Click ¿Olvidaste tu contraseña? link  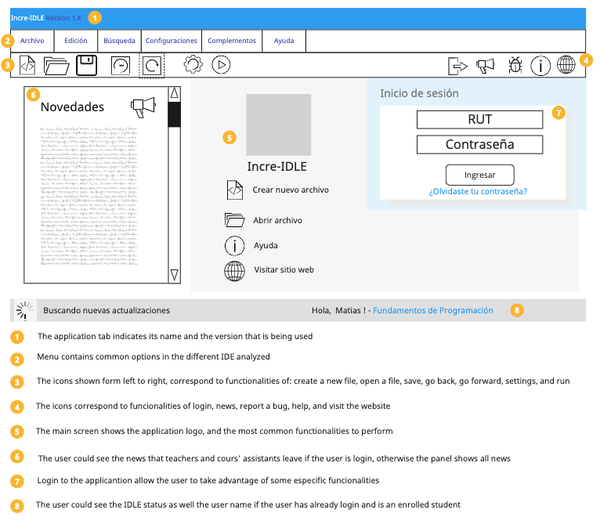(478, 191)
